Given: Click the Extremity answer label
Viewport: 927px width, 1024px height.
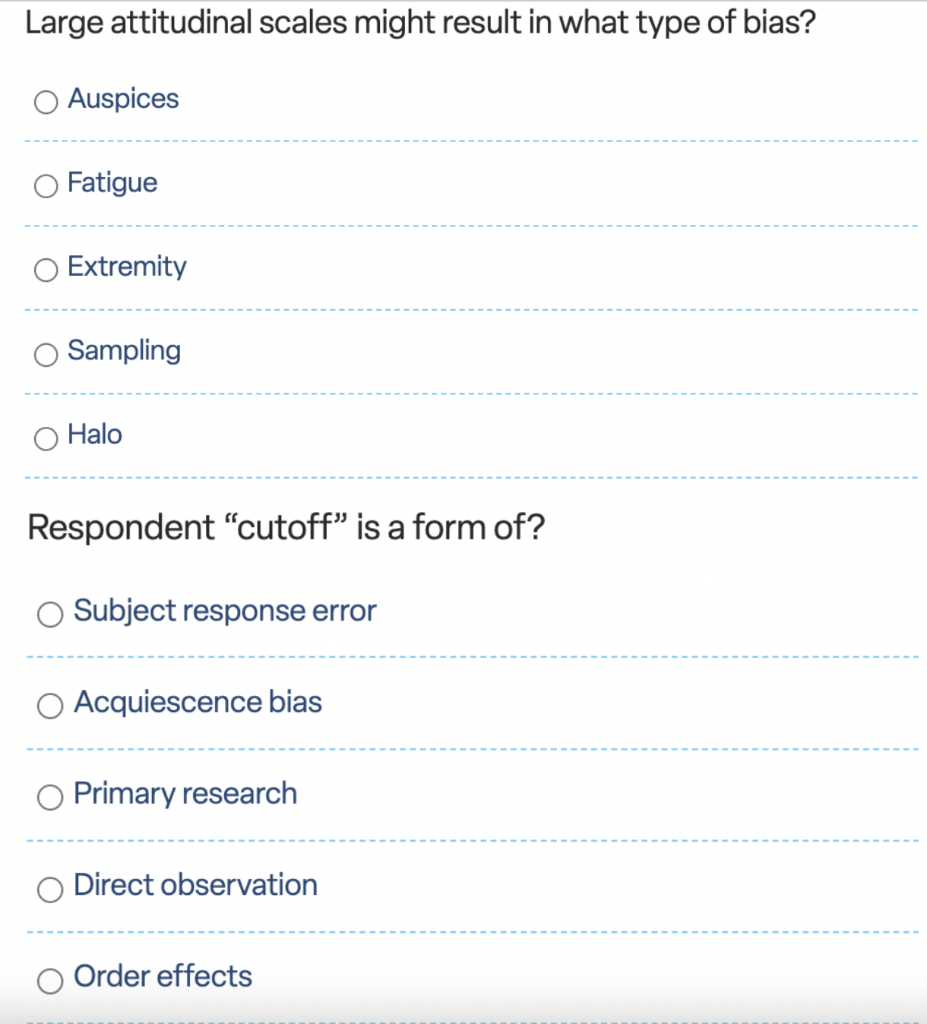Looking at the screenshot, I should (x=126, y=267).
